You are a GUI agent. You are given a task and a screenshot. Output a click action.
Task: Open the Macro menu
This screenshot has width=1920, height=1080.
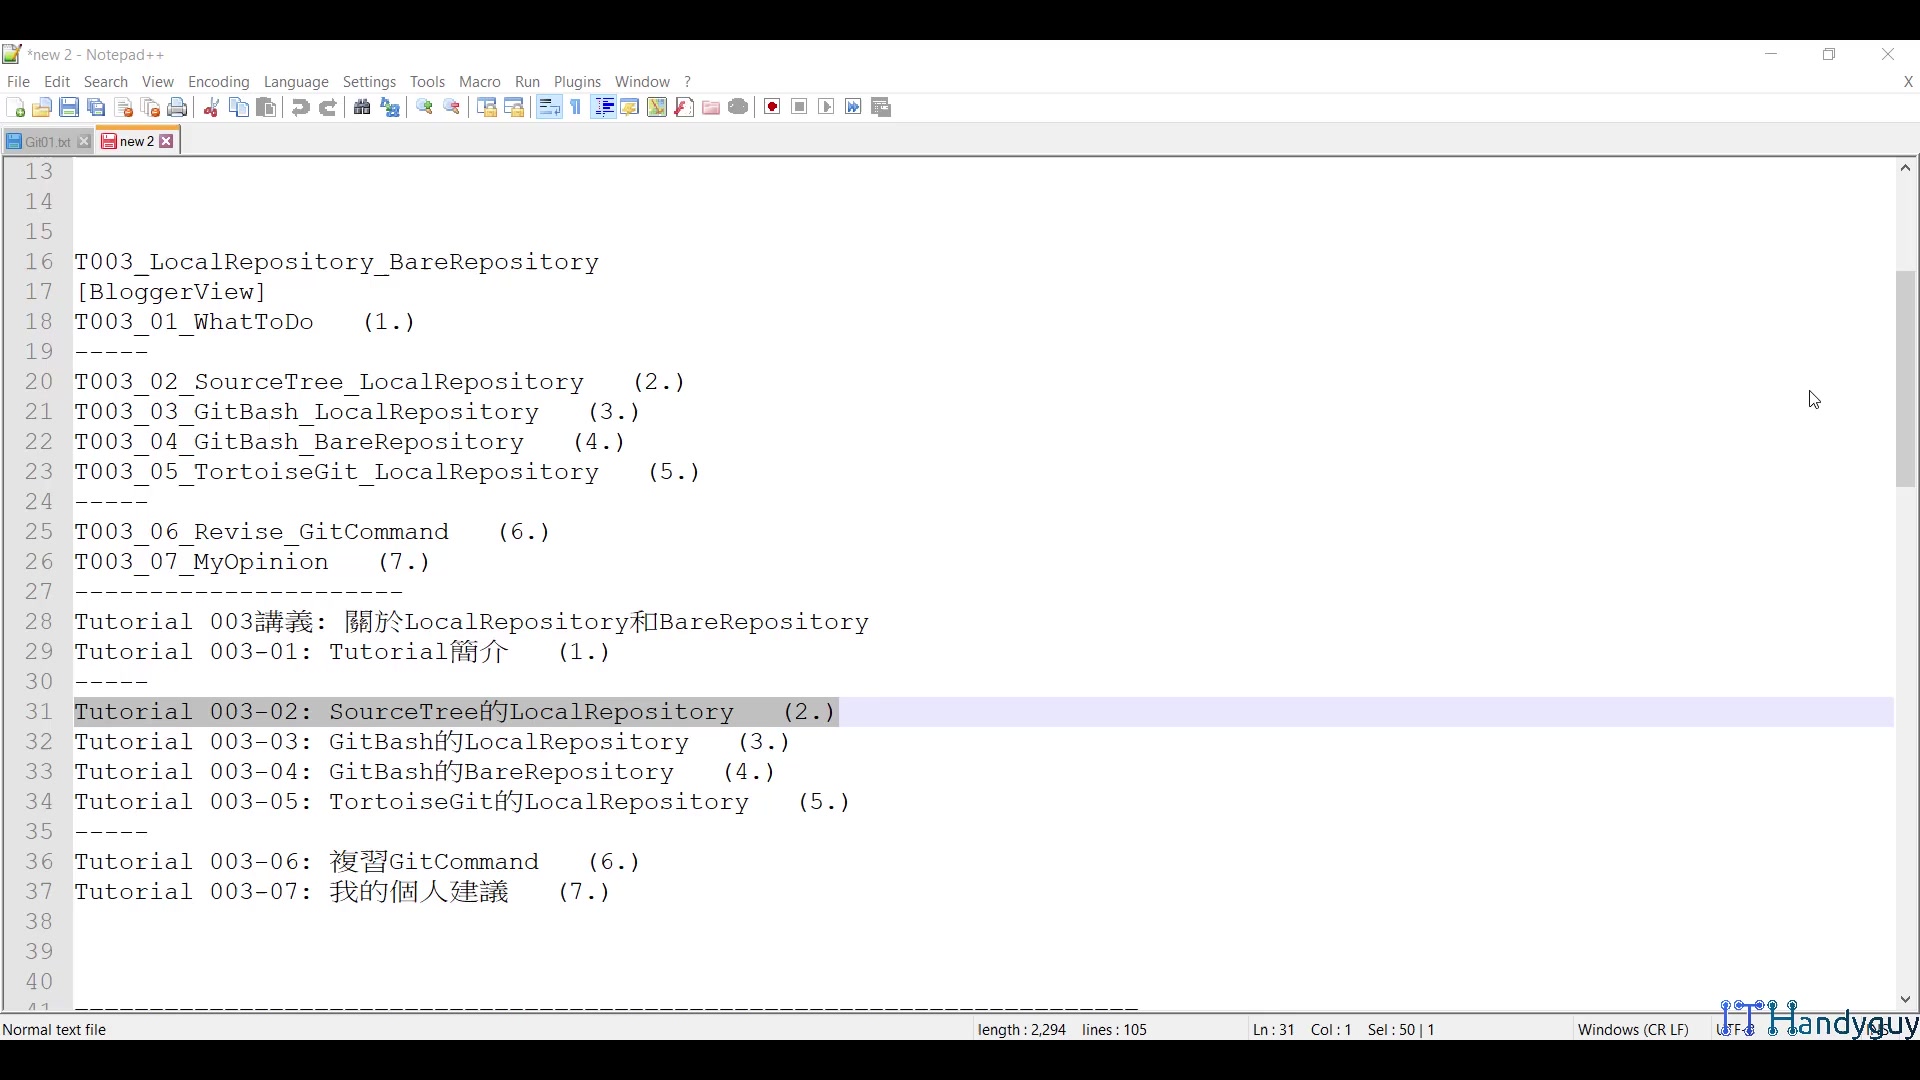[480, 82]
